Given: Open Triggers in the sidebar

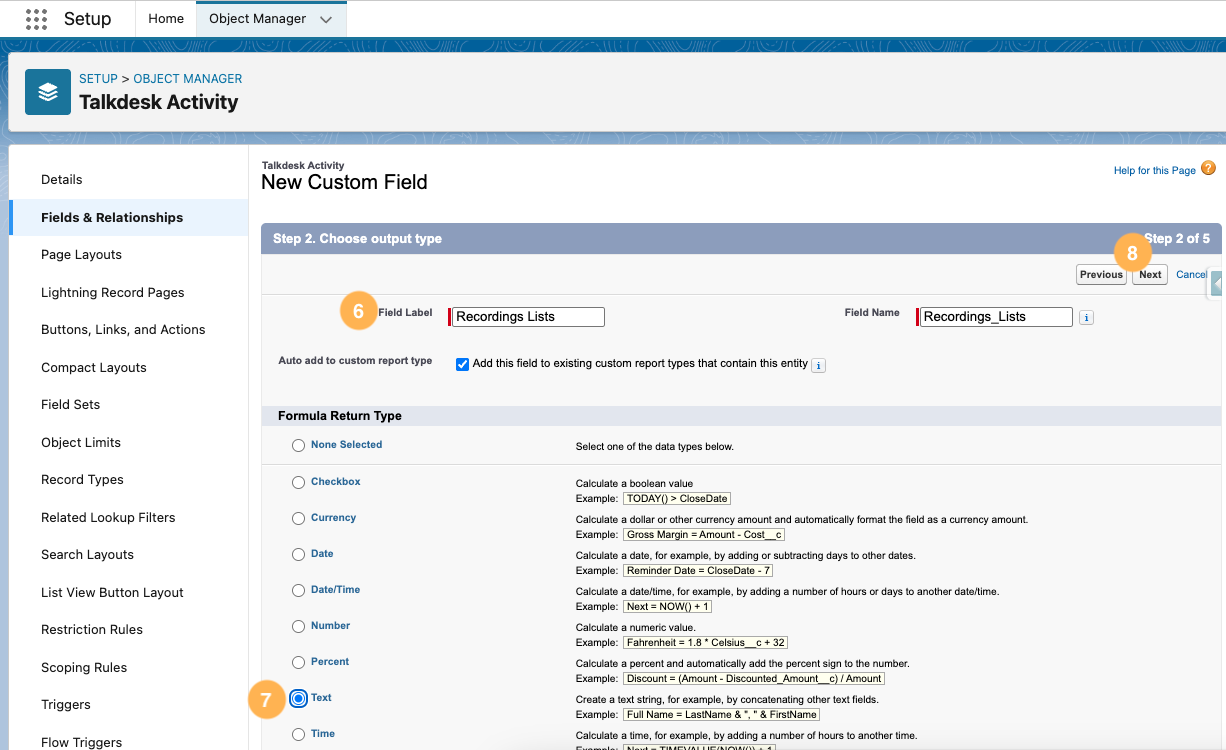Looking at the screenshot, I should pyautogui.click(x=66, y=705).
